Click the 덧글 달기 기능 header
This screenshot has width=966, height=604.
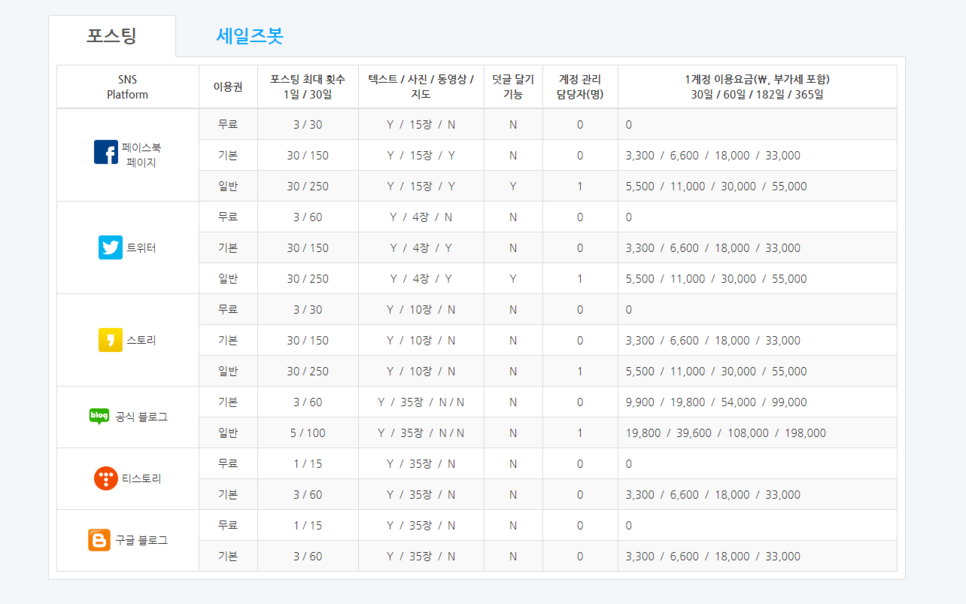click(x=513, y=87)
